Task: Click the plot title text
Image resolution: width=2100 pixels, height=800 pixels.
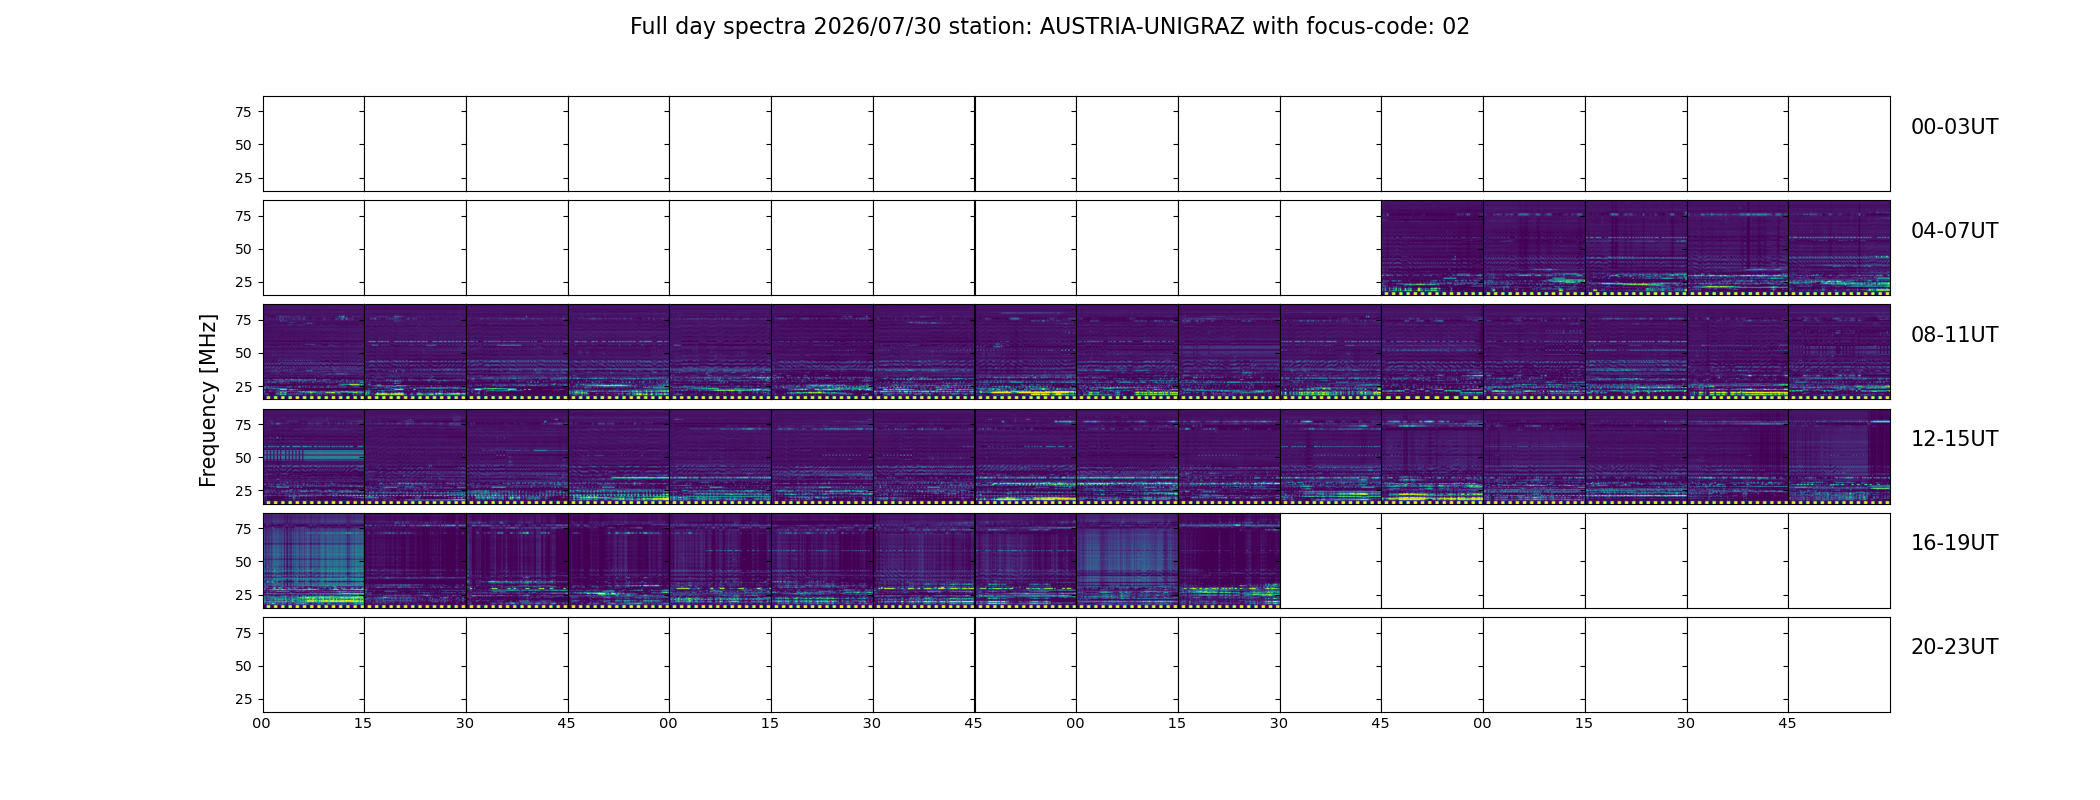Action: [x=1050, y=27]
